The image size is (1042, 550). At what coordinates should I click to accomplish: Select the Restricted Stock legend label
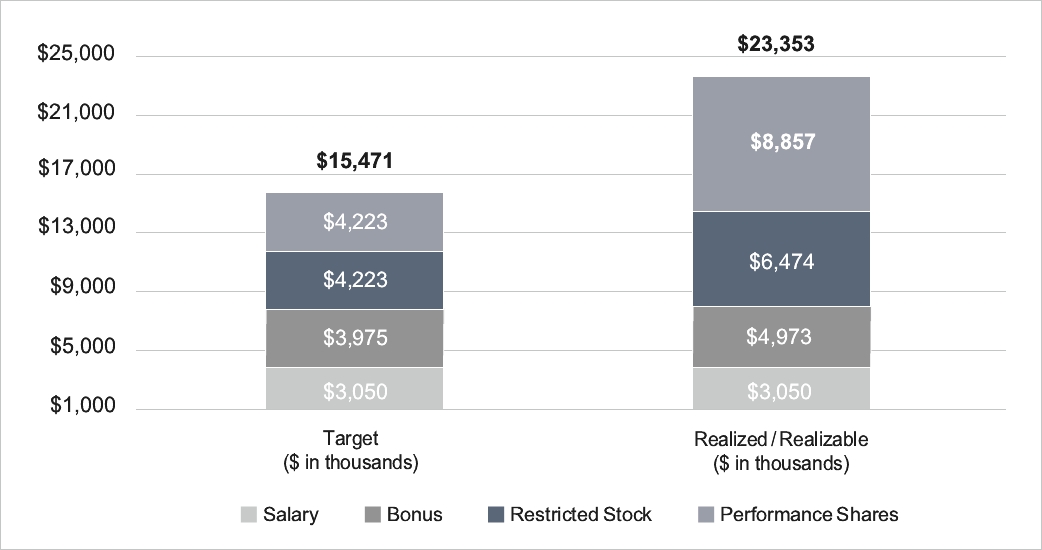pos(580,515)
